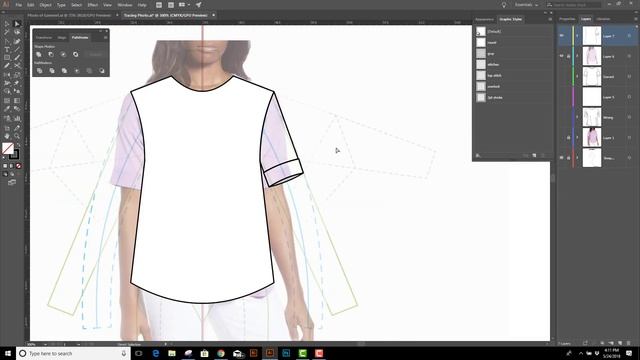Select the Rectangle tool
This screenshot has height=360, width=640.
coord(7,58)
